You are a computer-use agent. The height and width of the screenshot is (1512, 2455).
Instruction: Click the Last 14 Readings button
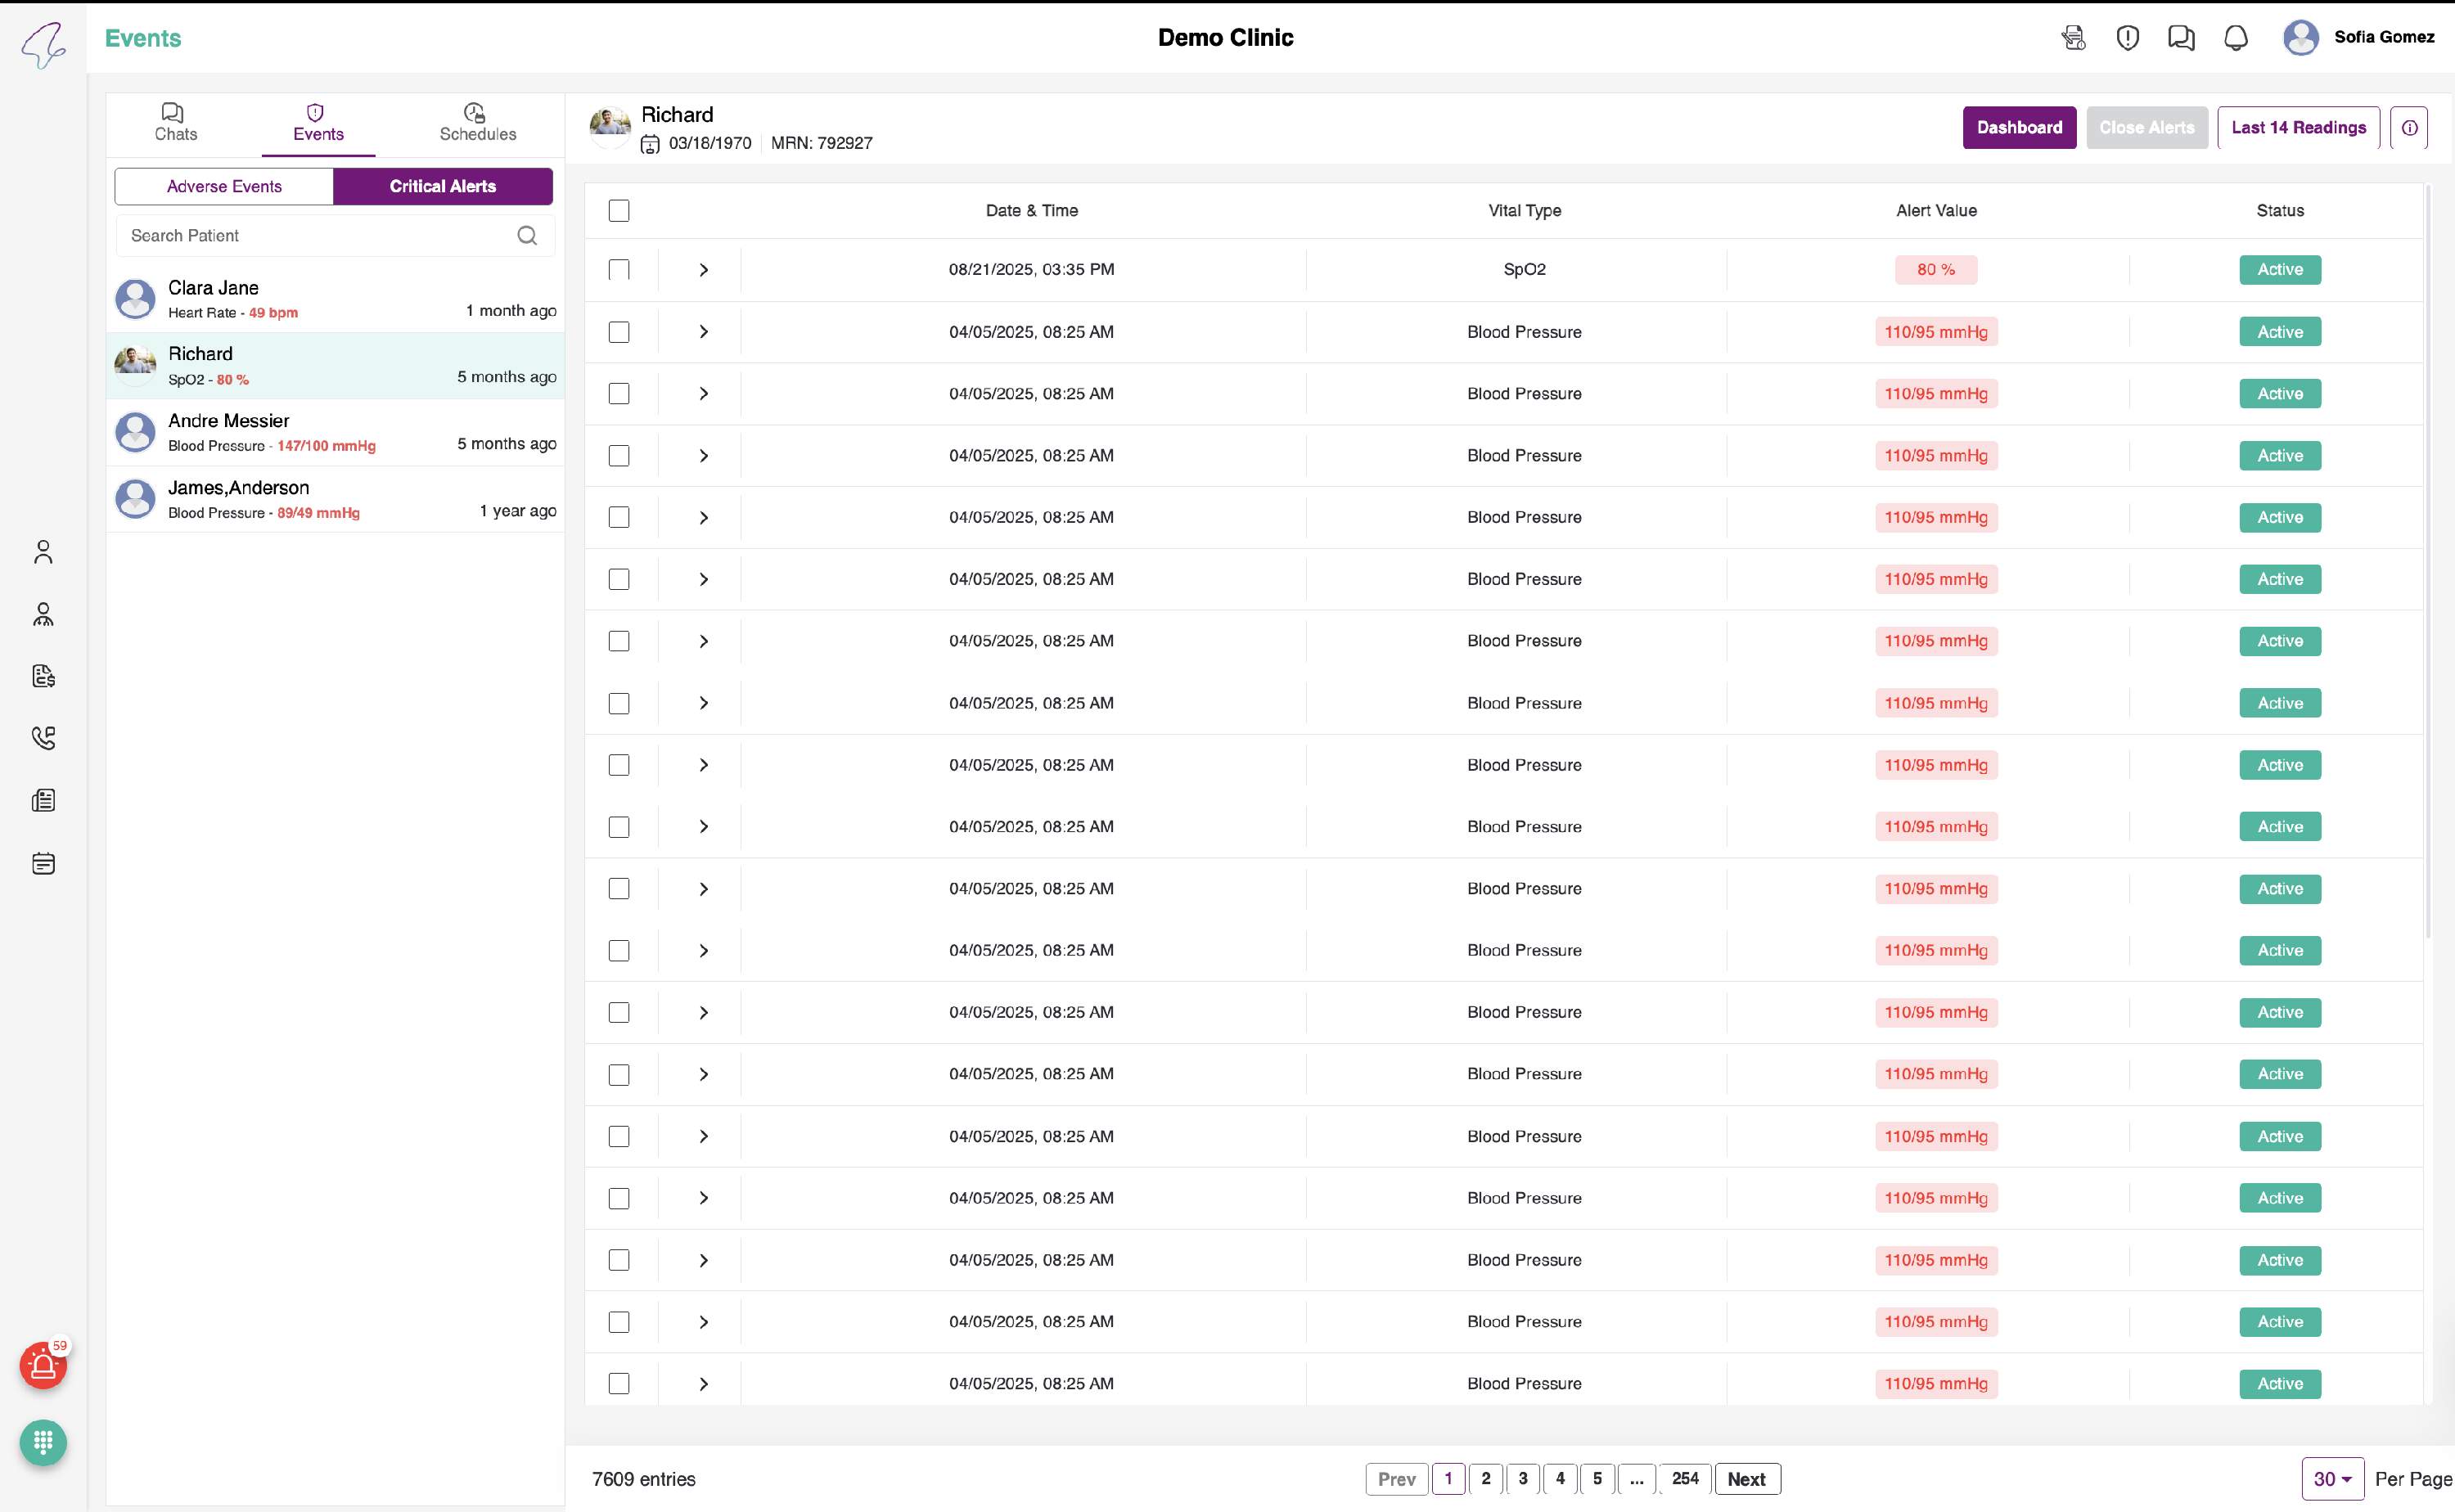pyautogui.click(x=2297, y=127)
